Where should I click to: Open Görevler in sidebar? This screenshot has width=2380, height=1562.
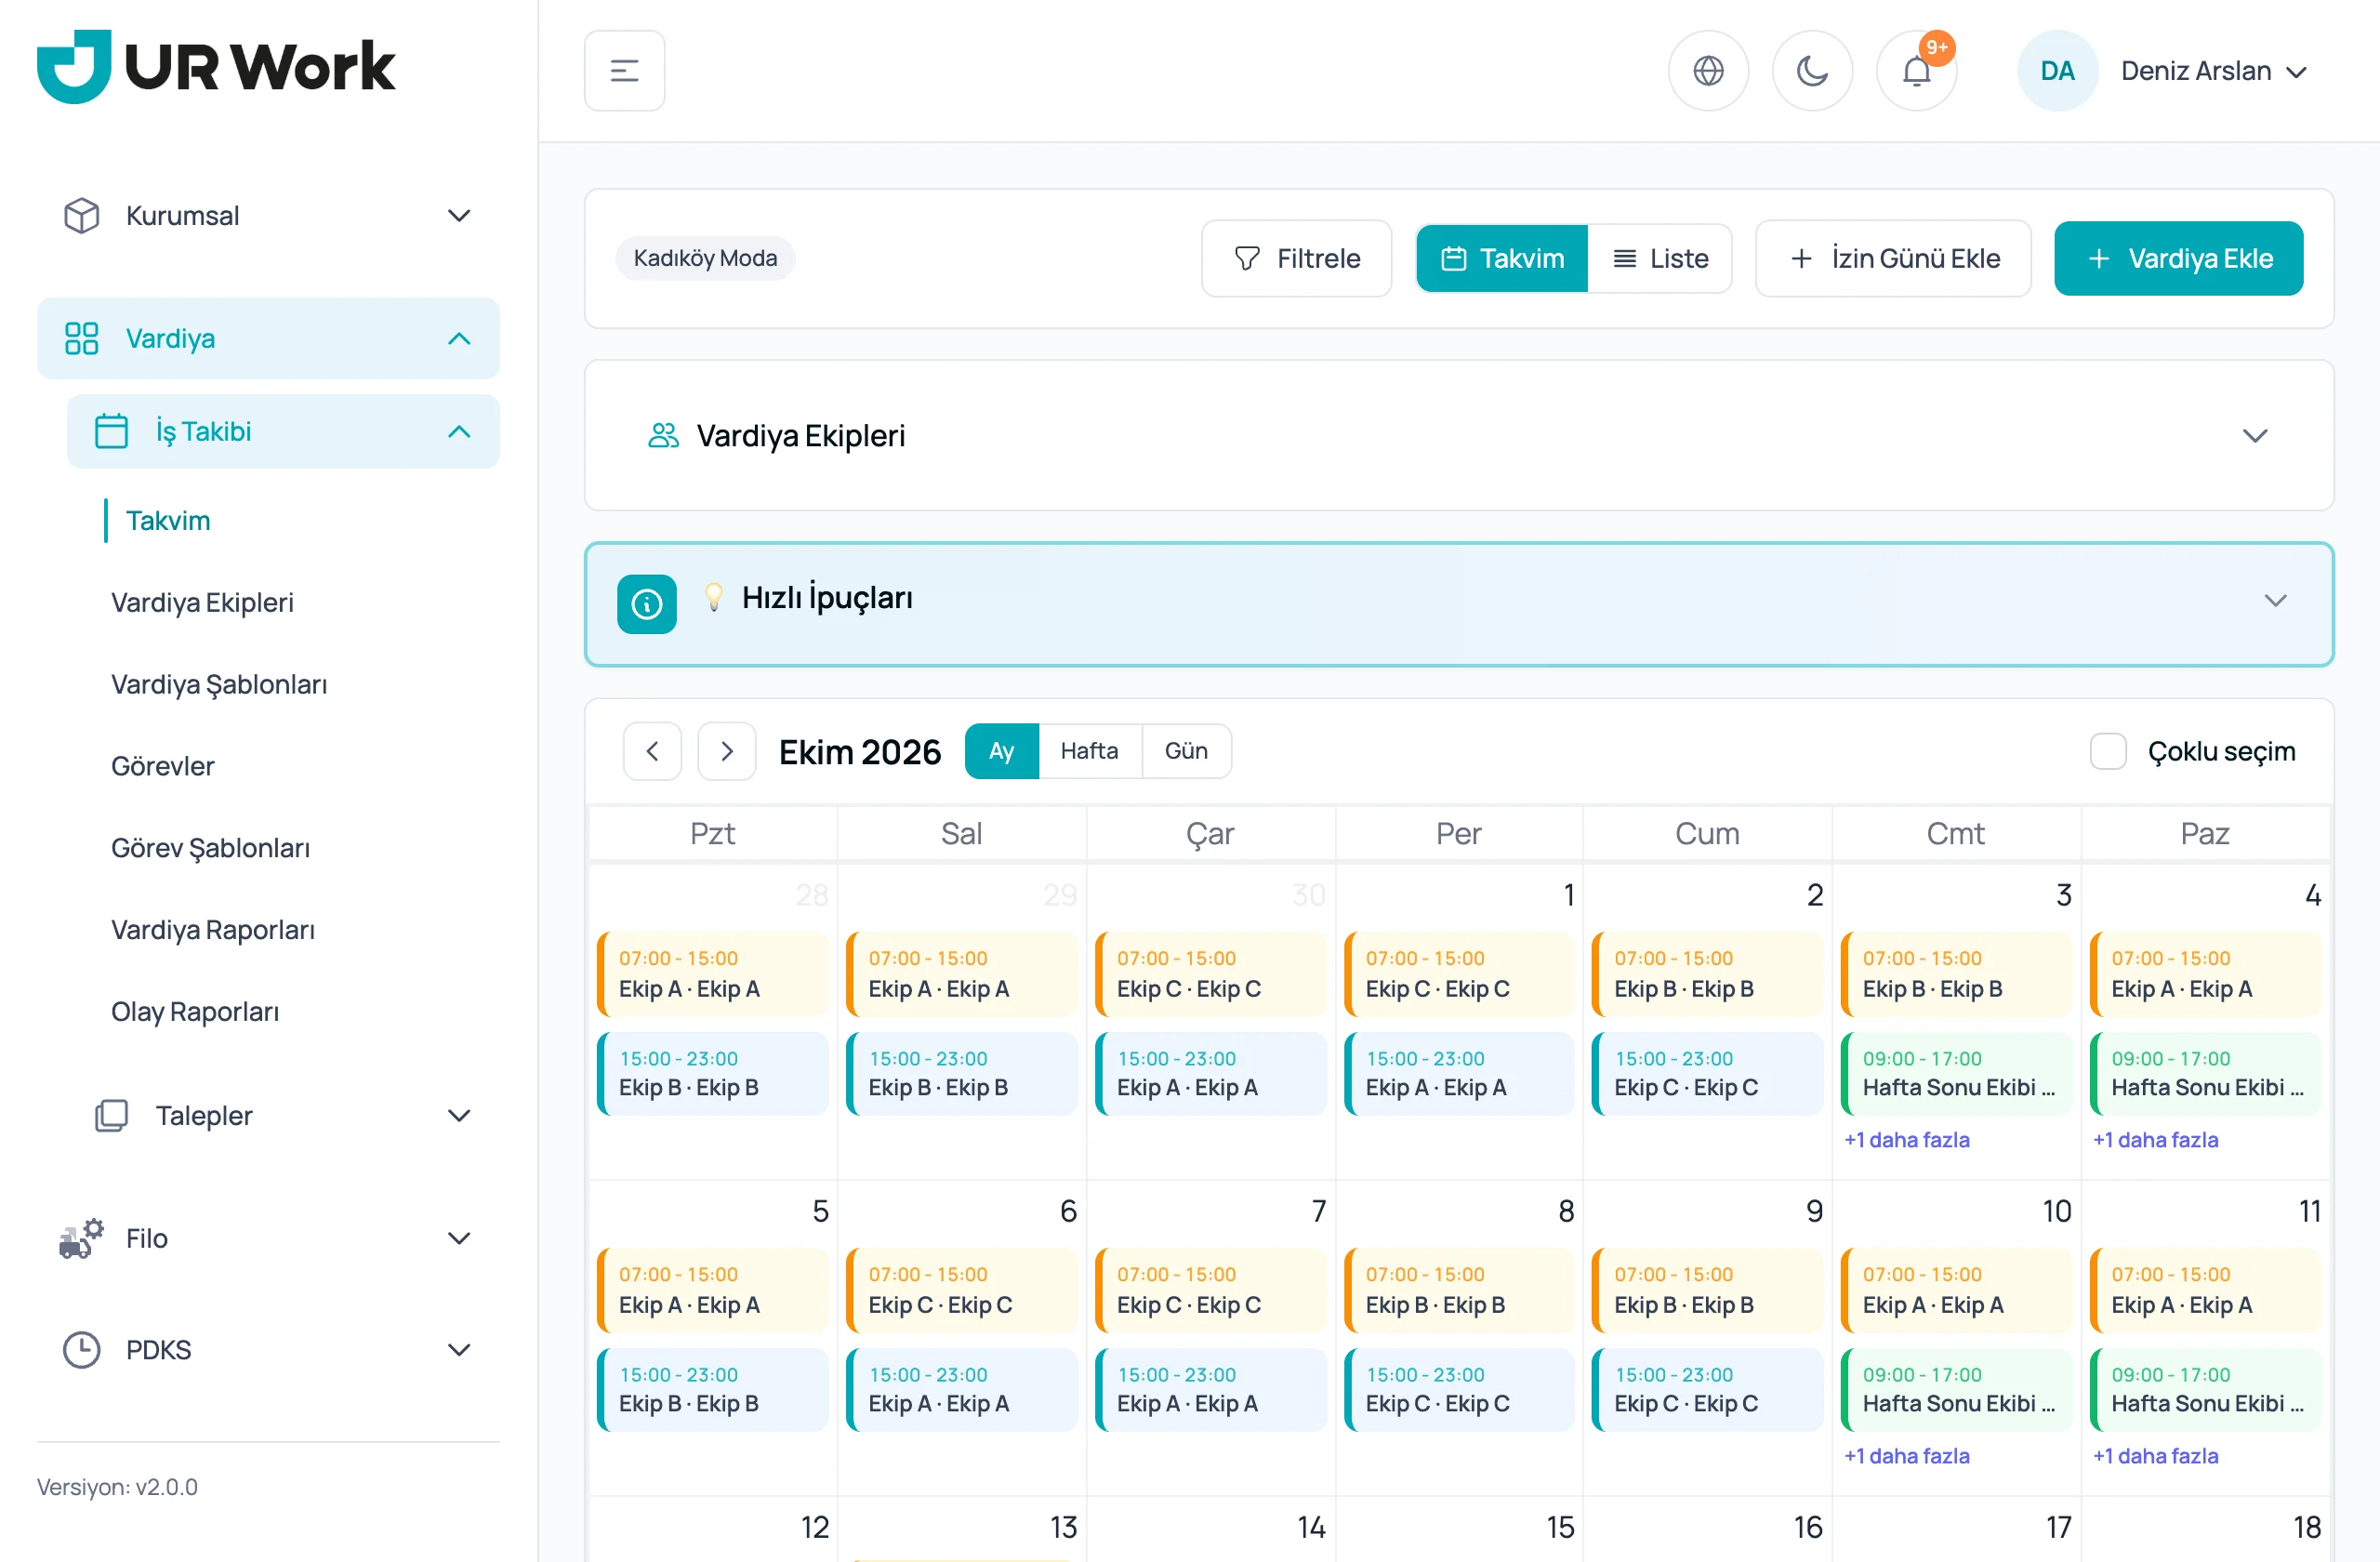point(163,767)
